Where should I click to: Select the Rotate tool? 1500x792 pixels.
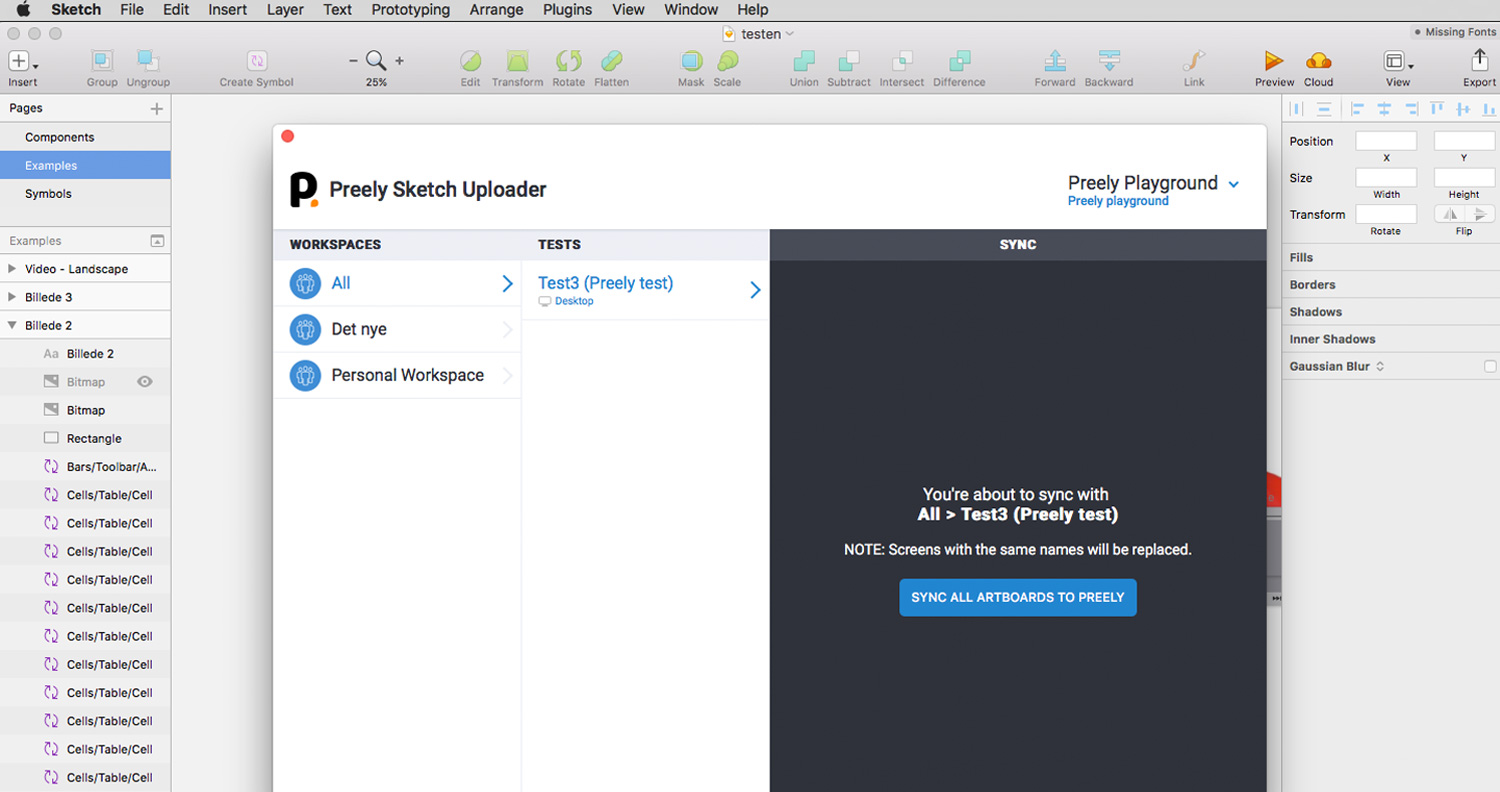click(569, 61)
